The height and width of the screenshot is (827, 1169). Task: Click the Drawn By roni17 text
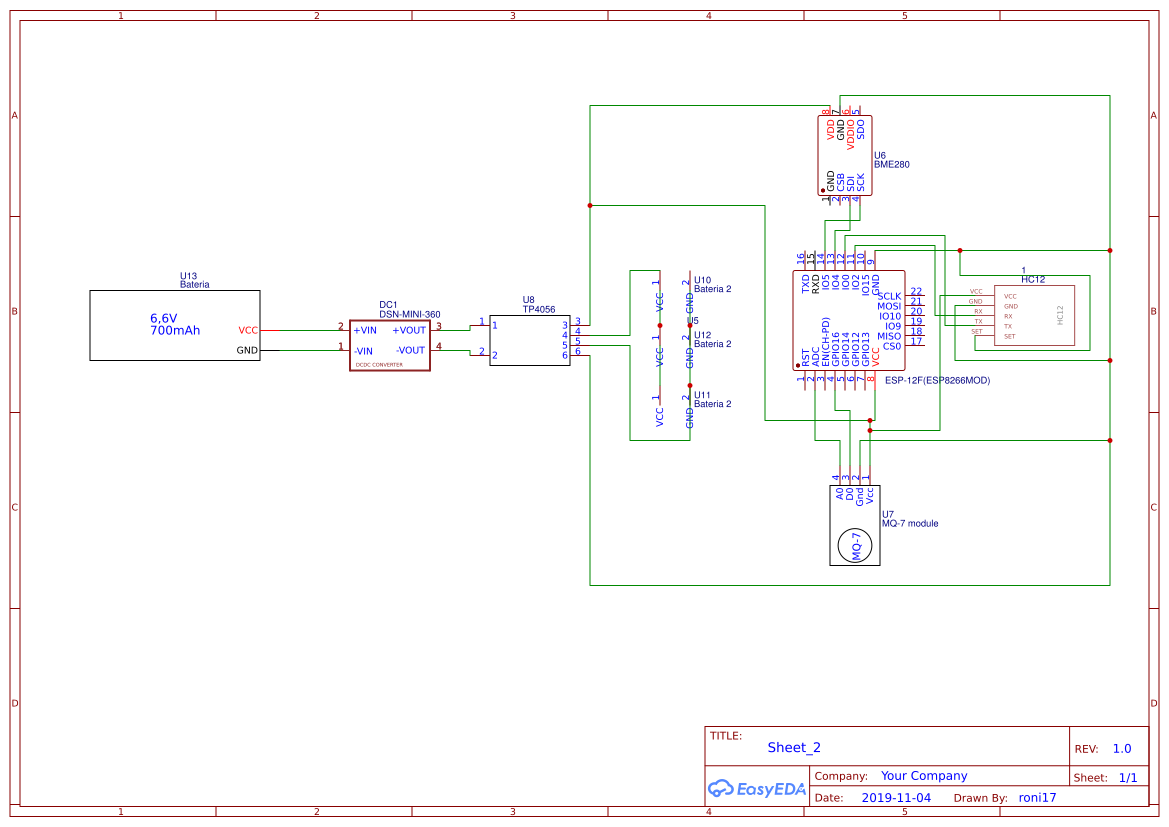tap(1035, 797)
